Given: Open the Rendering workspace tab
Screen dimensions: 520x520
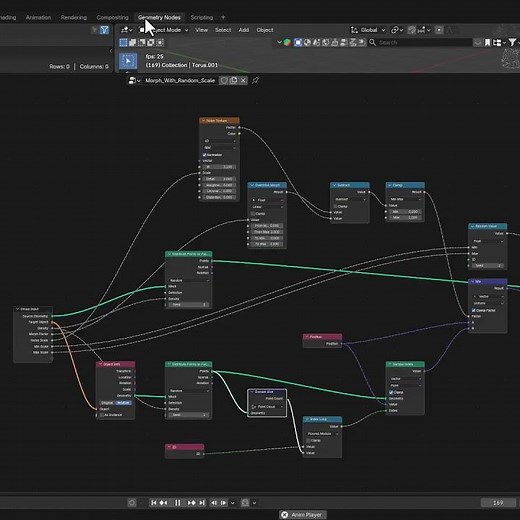Looking at the screenshot, I should [74, 17].
